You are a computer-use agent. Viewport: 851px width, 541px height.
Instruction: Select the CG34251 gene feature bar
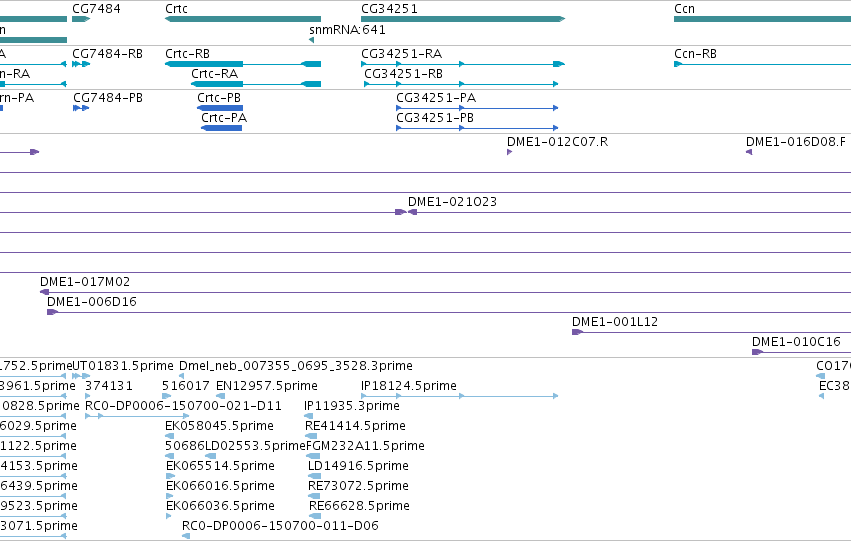pos(463,19)
